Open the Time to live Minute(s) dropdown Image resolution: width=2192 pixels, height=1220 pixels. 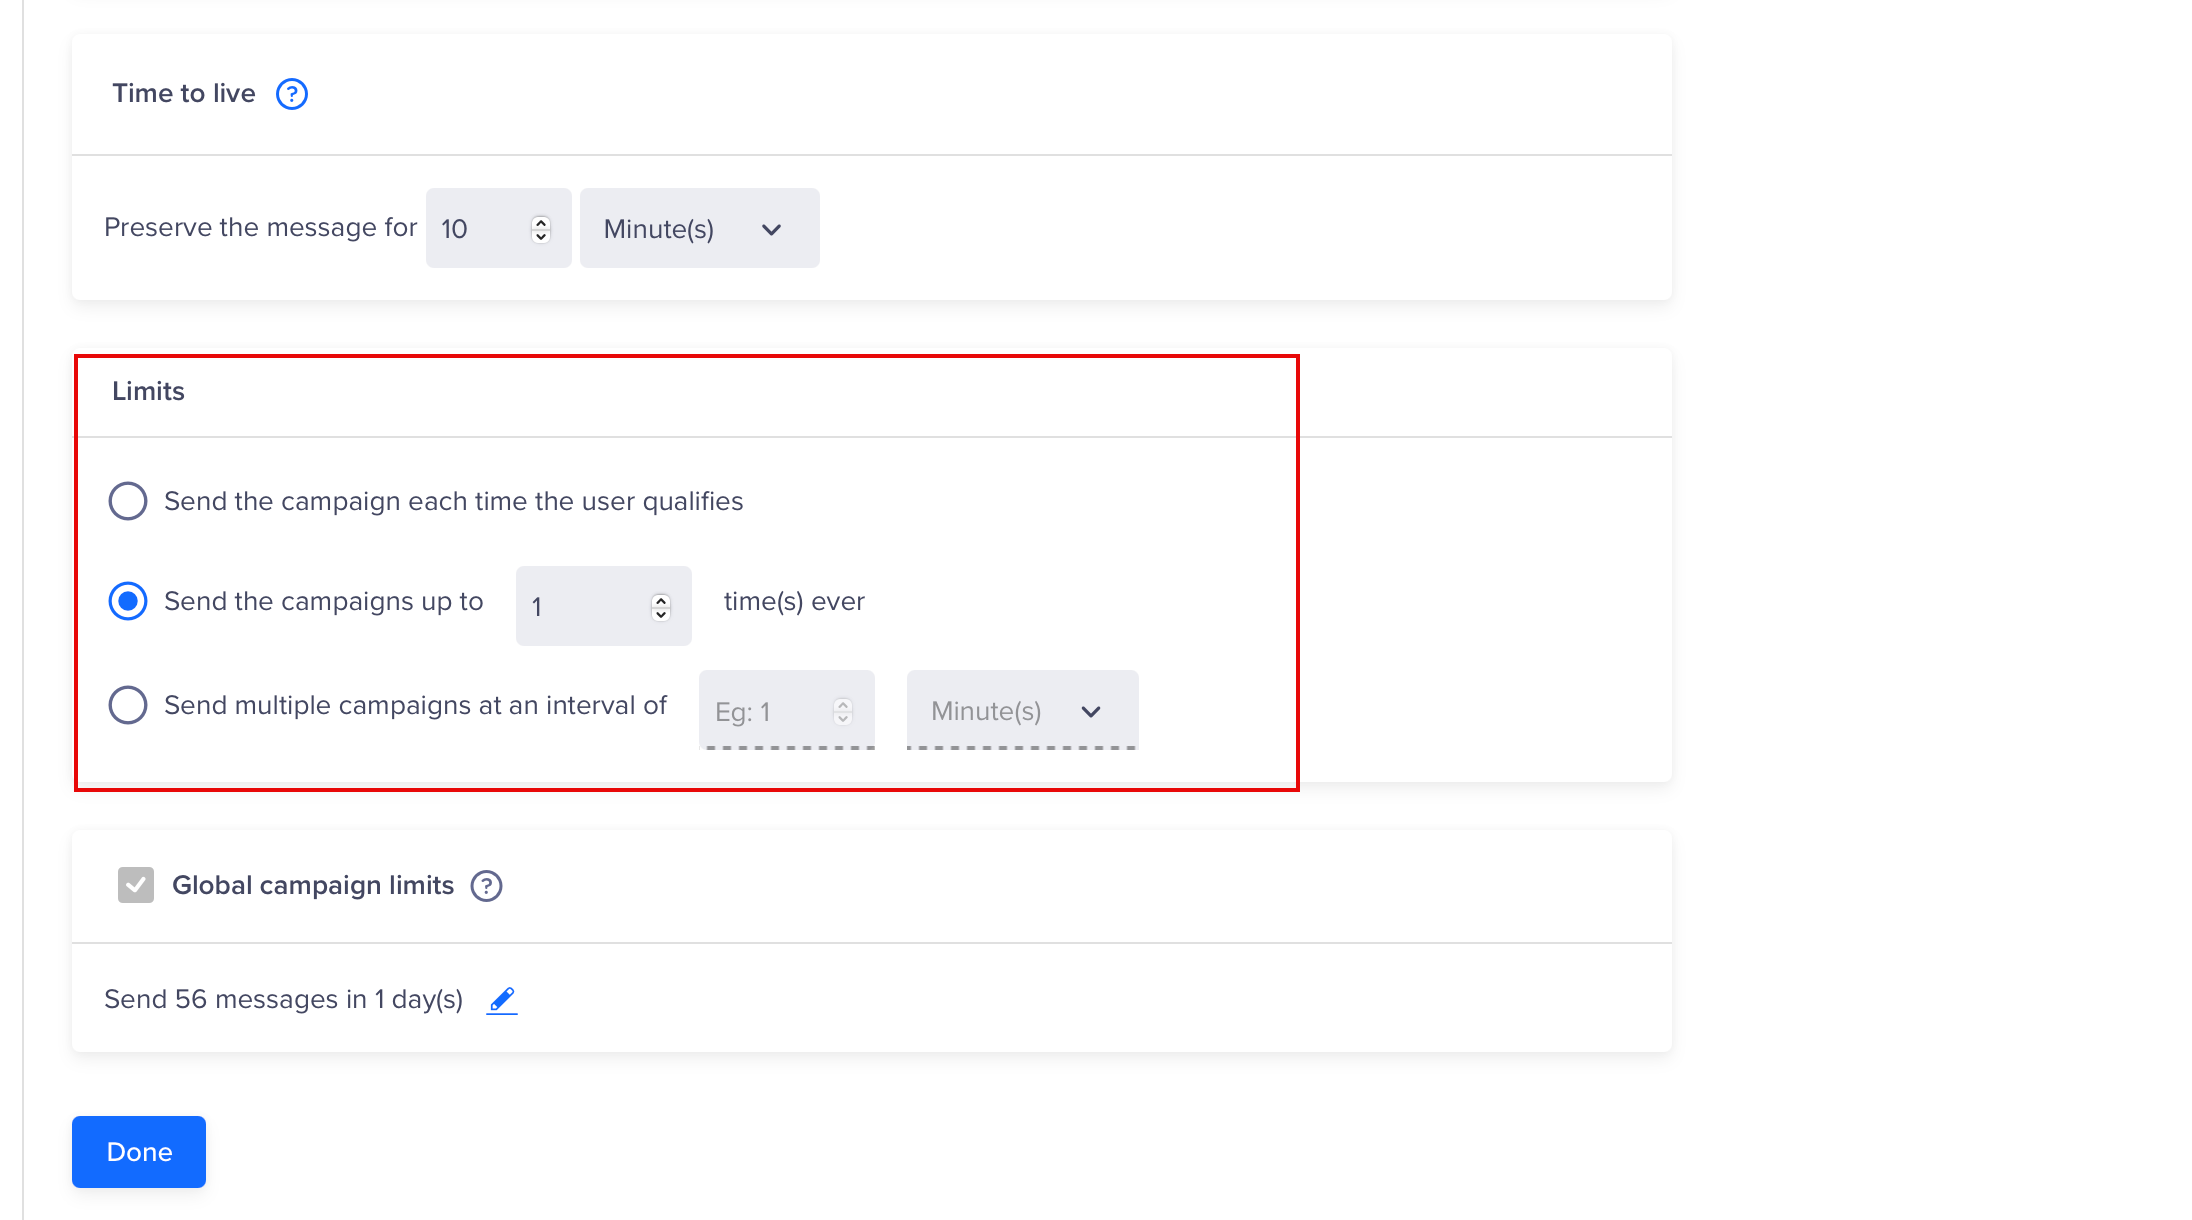[699, 229]
